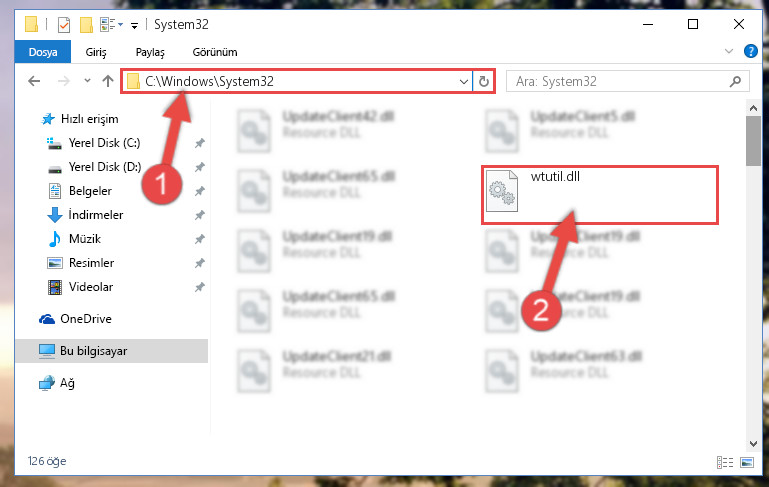The width and height of the screenshot is (769, 487).
Task: Click the new folder quick-access icon
Action: coord(86,25)
